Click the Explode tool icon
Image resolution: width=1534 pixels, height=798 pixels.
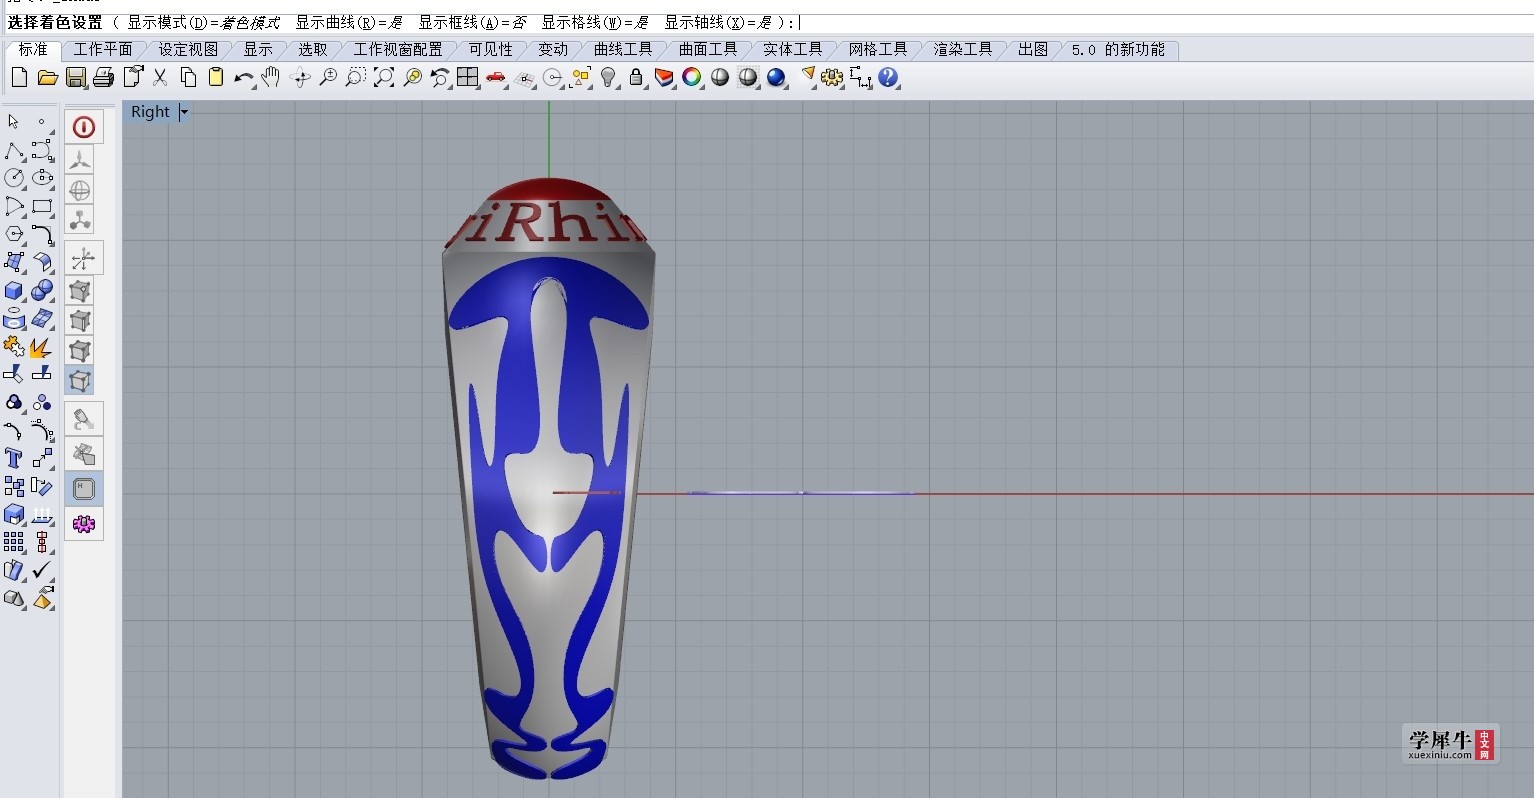pyautogui.click(x=41, y=346)
